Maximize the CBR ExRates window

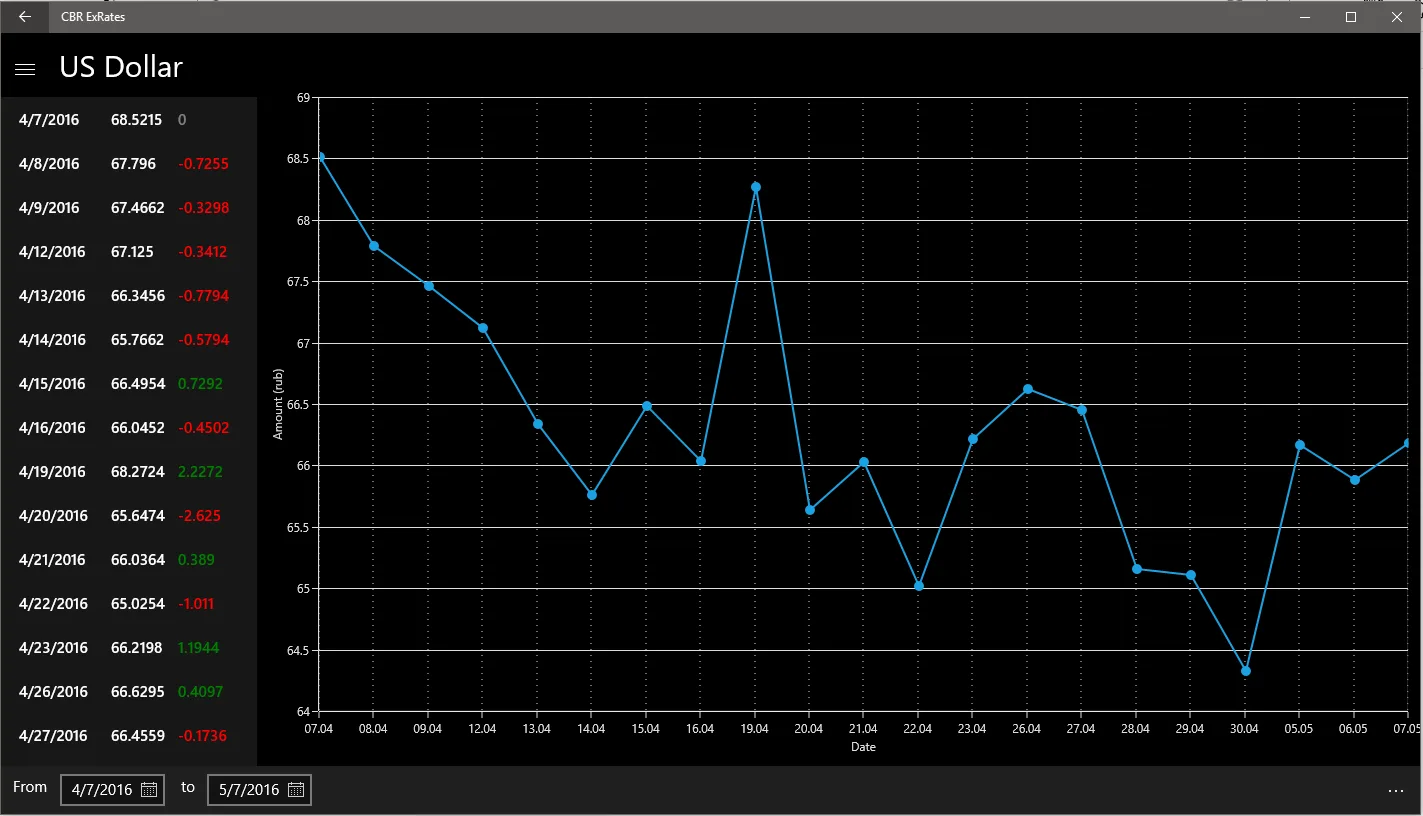click(1351, 17)
